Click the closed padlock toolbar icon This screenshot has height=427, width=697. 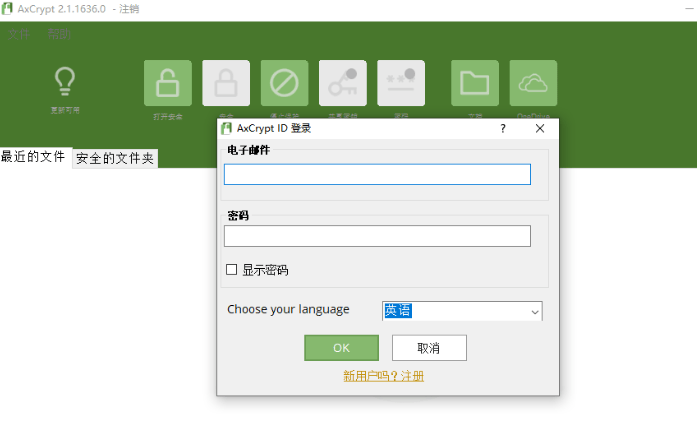point(226,83)
